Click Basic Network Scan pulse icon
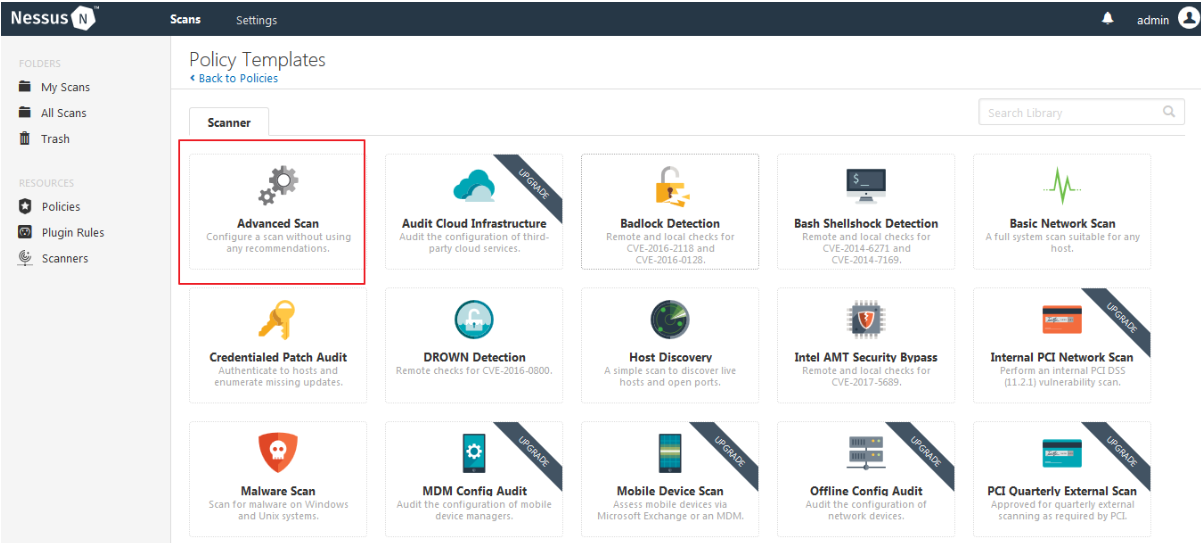 click(1061, 186)
